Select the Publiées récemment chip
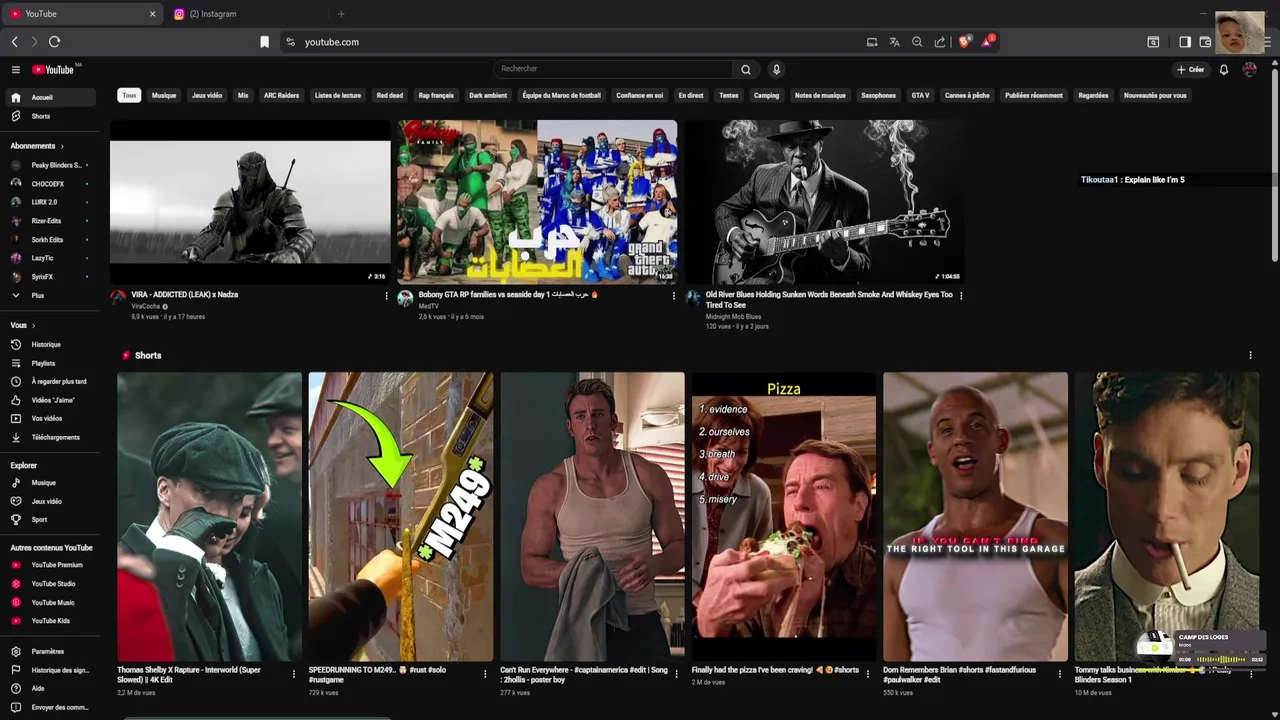 tap(1034, 96)
